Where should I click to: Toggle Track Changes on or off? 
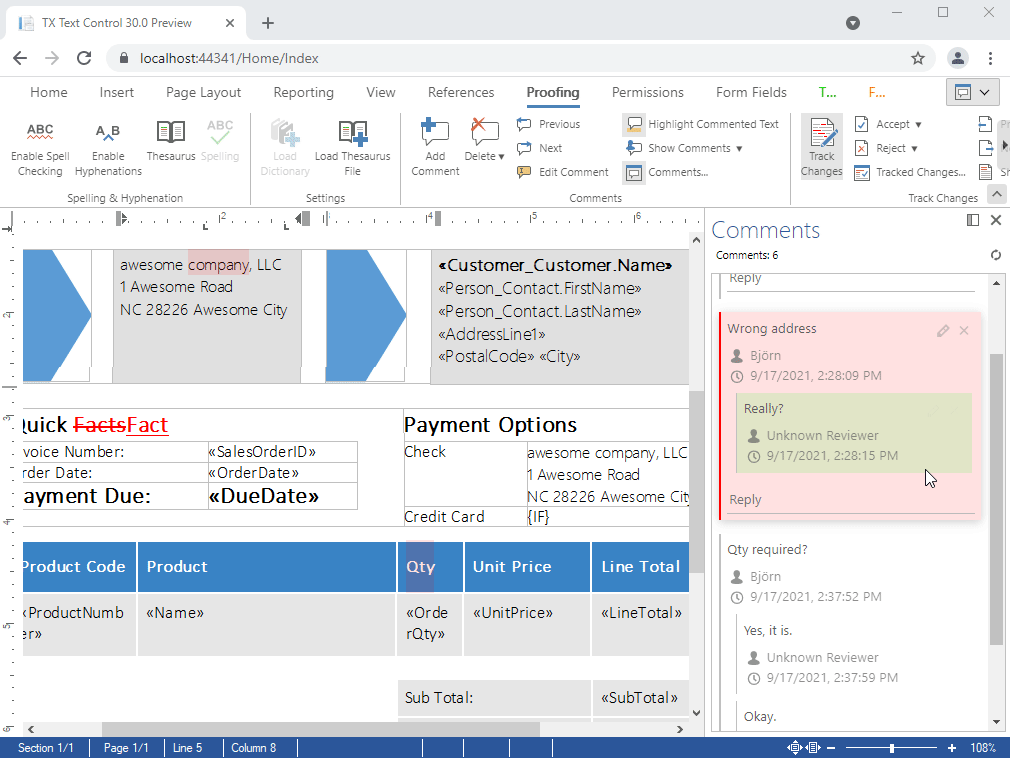[822, 146]
